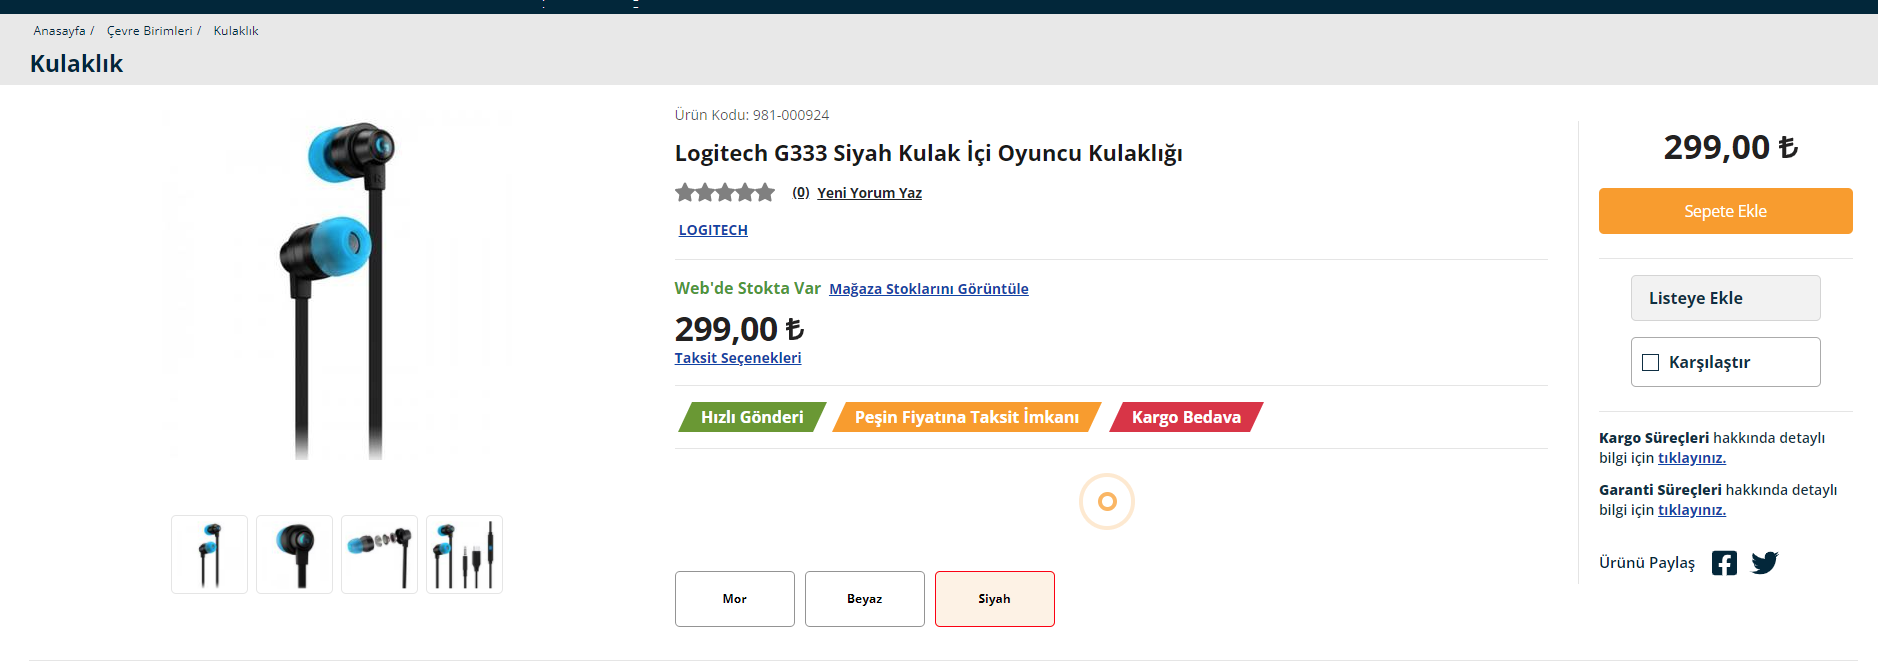Select first earbuds thumbnail image

[209, 555]
